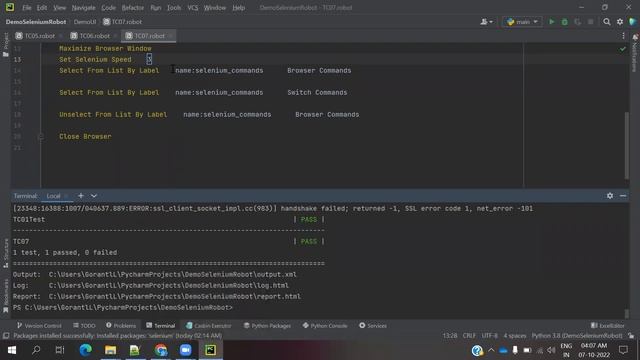Image resolution: width=640 pixels, height=360 pixels.
Task: Change the UTF-8 file encoding
Action: pyautogui.click(x=489, y=336)
